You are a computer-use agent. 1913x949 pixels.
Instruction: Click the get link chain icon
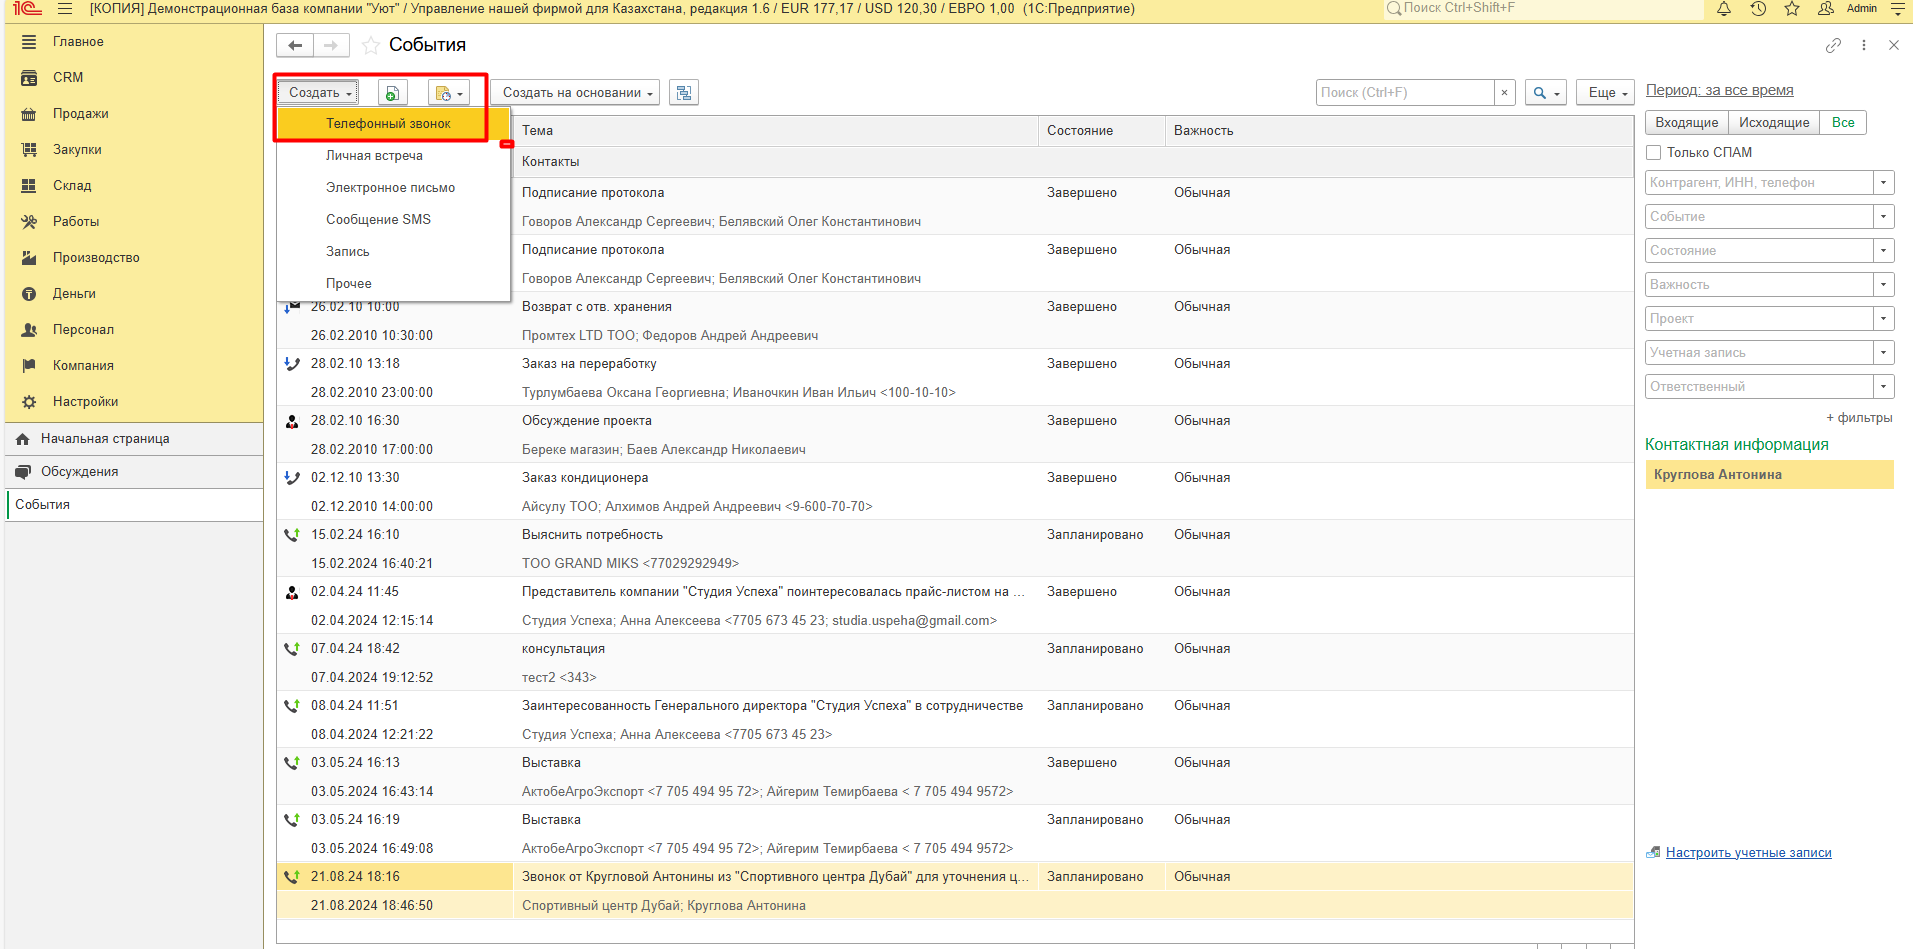click(x=1833, y=45)
